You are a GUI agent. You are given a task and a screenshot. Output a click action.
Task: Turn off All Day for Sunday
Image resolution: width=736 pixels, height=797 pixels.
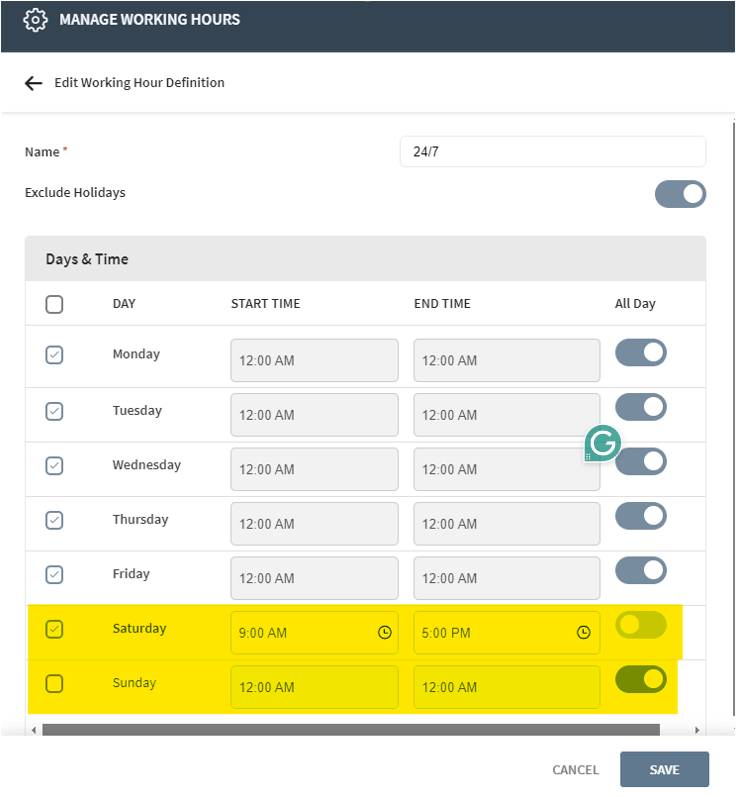click(640, 680)
